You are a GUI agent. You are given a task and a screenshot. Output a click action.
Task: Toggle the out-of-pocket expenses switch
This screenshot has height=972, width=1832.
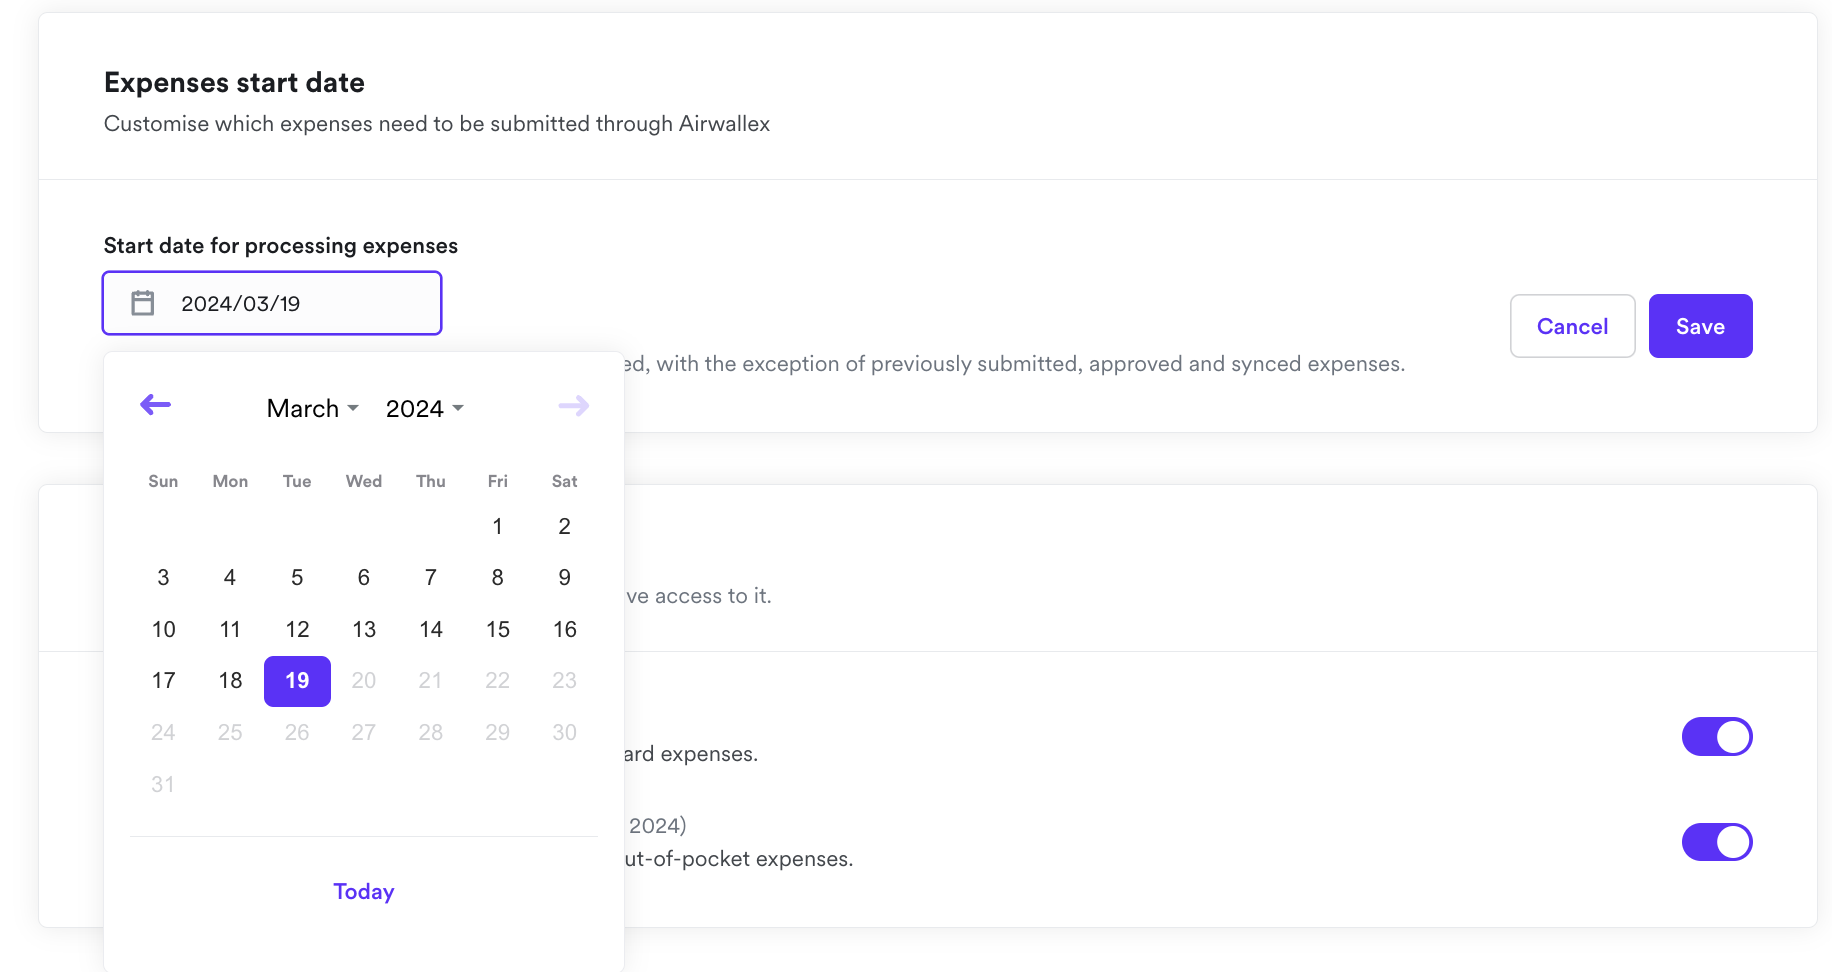[x=1716, y=842]
